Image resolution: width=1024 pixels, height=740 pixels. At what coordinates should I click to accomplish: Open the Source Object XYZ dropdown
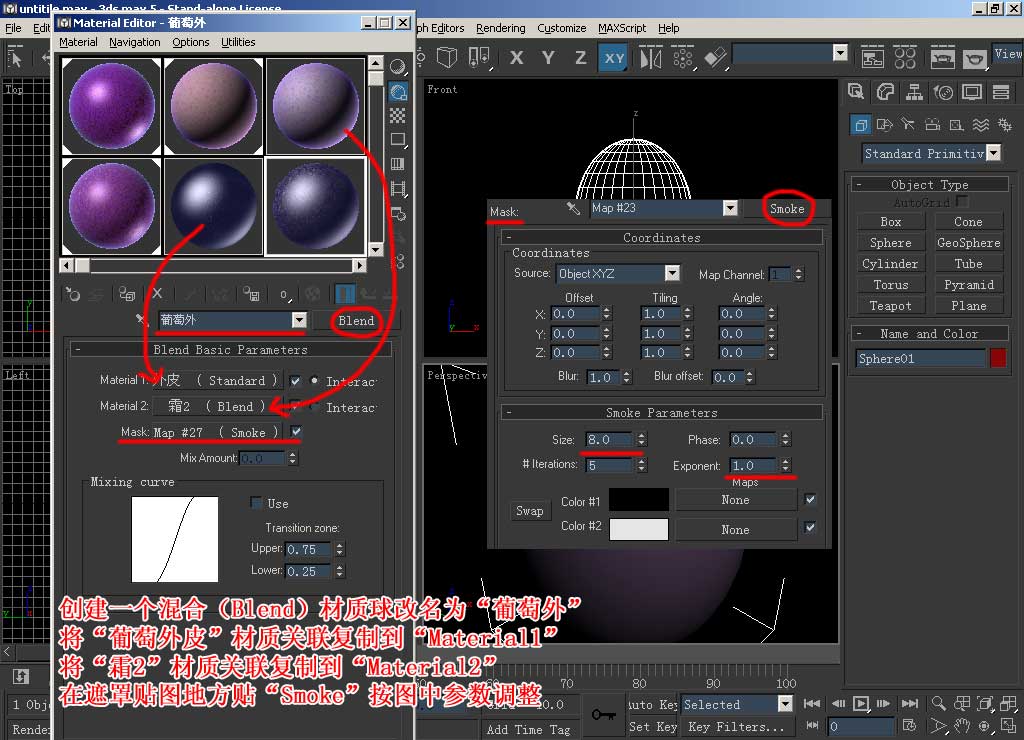(672, 273)
